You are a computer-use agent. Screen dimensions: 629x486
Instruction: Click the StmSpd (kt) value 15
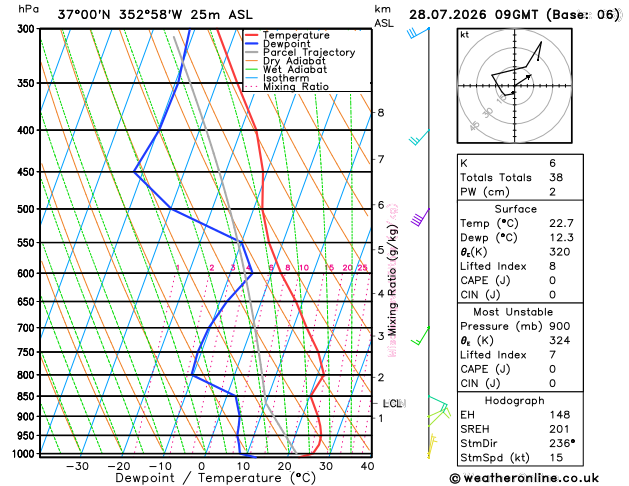556,458
